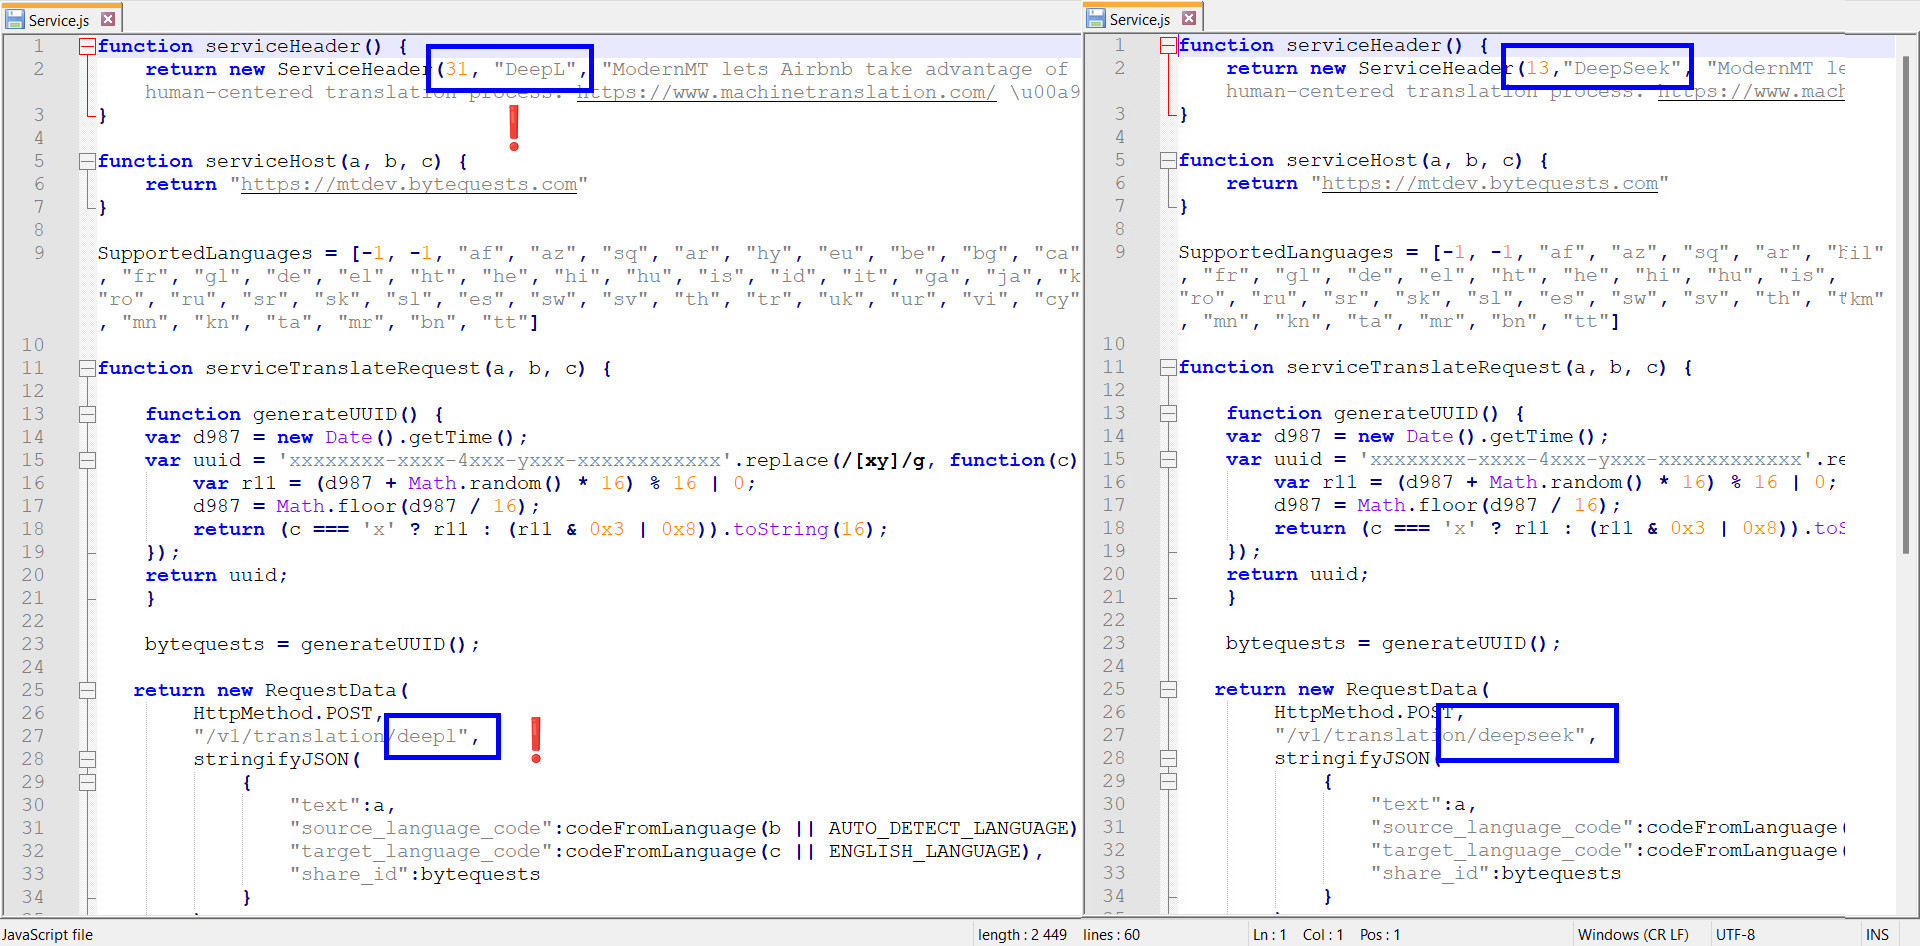Collapse fold marker at right line 15

[1168, 459]
